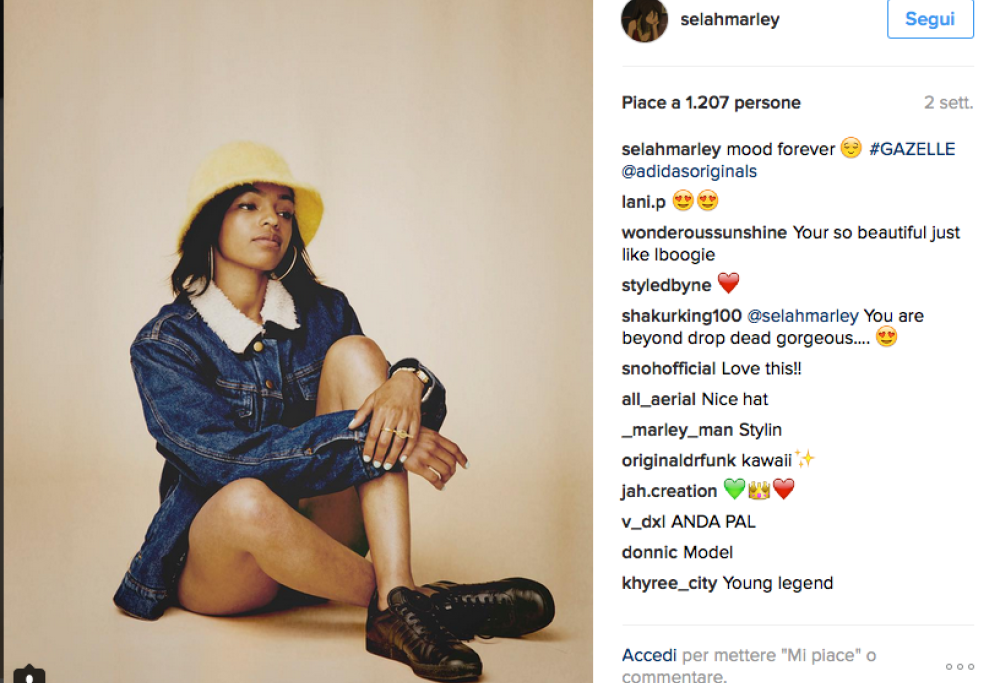
Task: Open shakurking100 commenter profile
Action: click(x=681, y=315)
